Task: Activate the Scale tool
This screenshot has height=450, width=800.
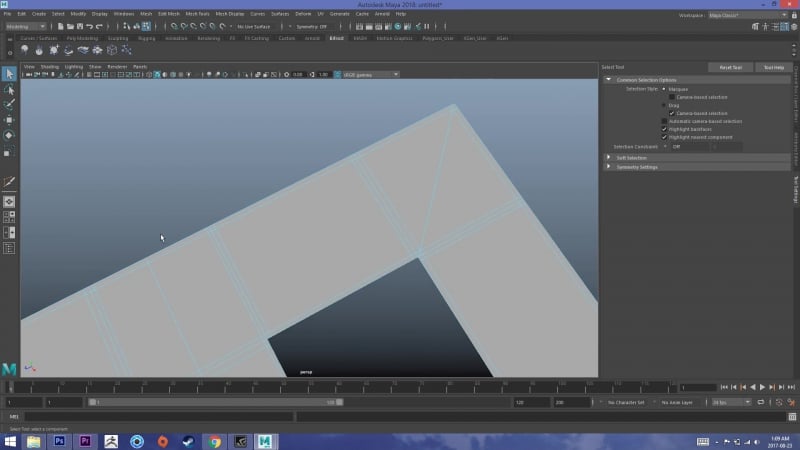Action: coord(9,152)
